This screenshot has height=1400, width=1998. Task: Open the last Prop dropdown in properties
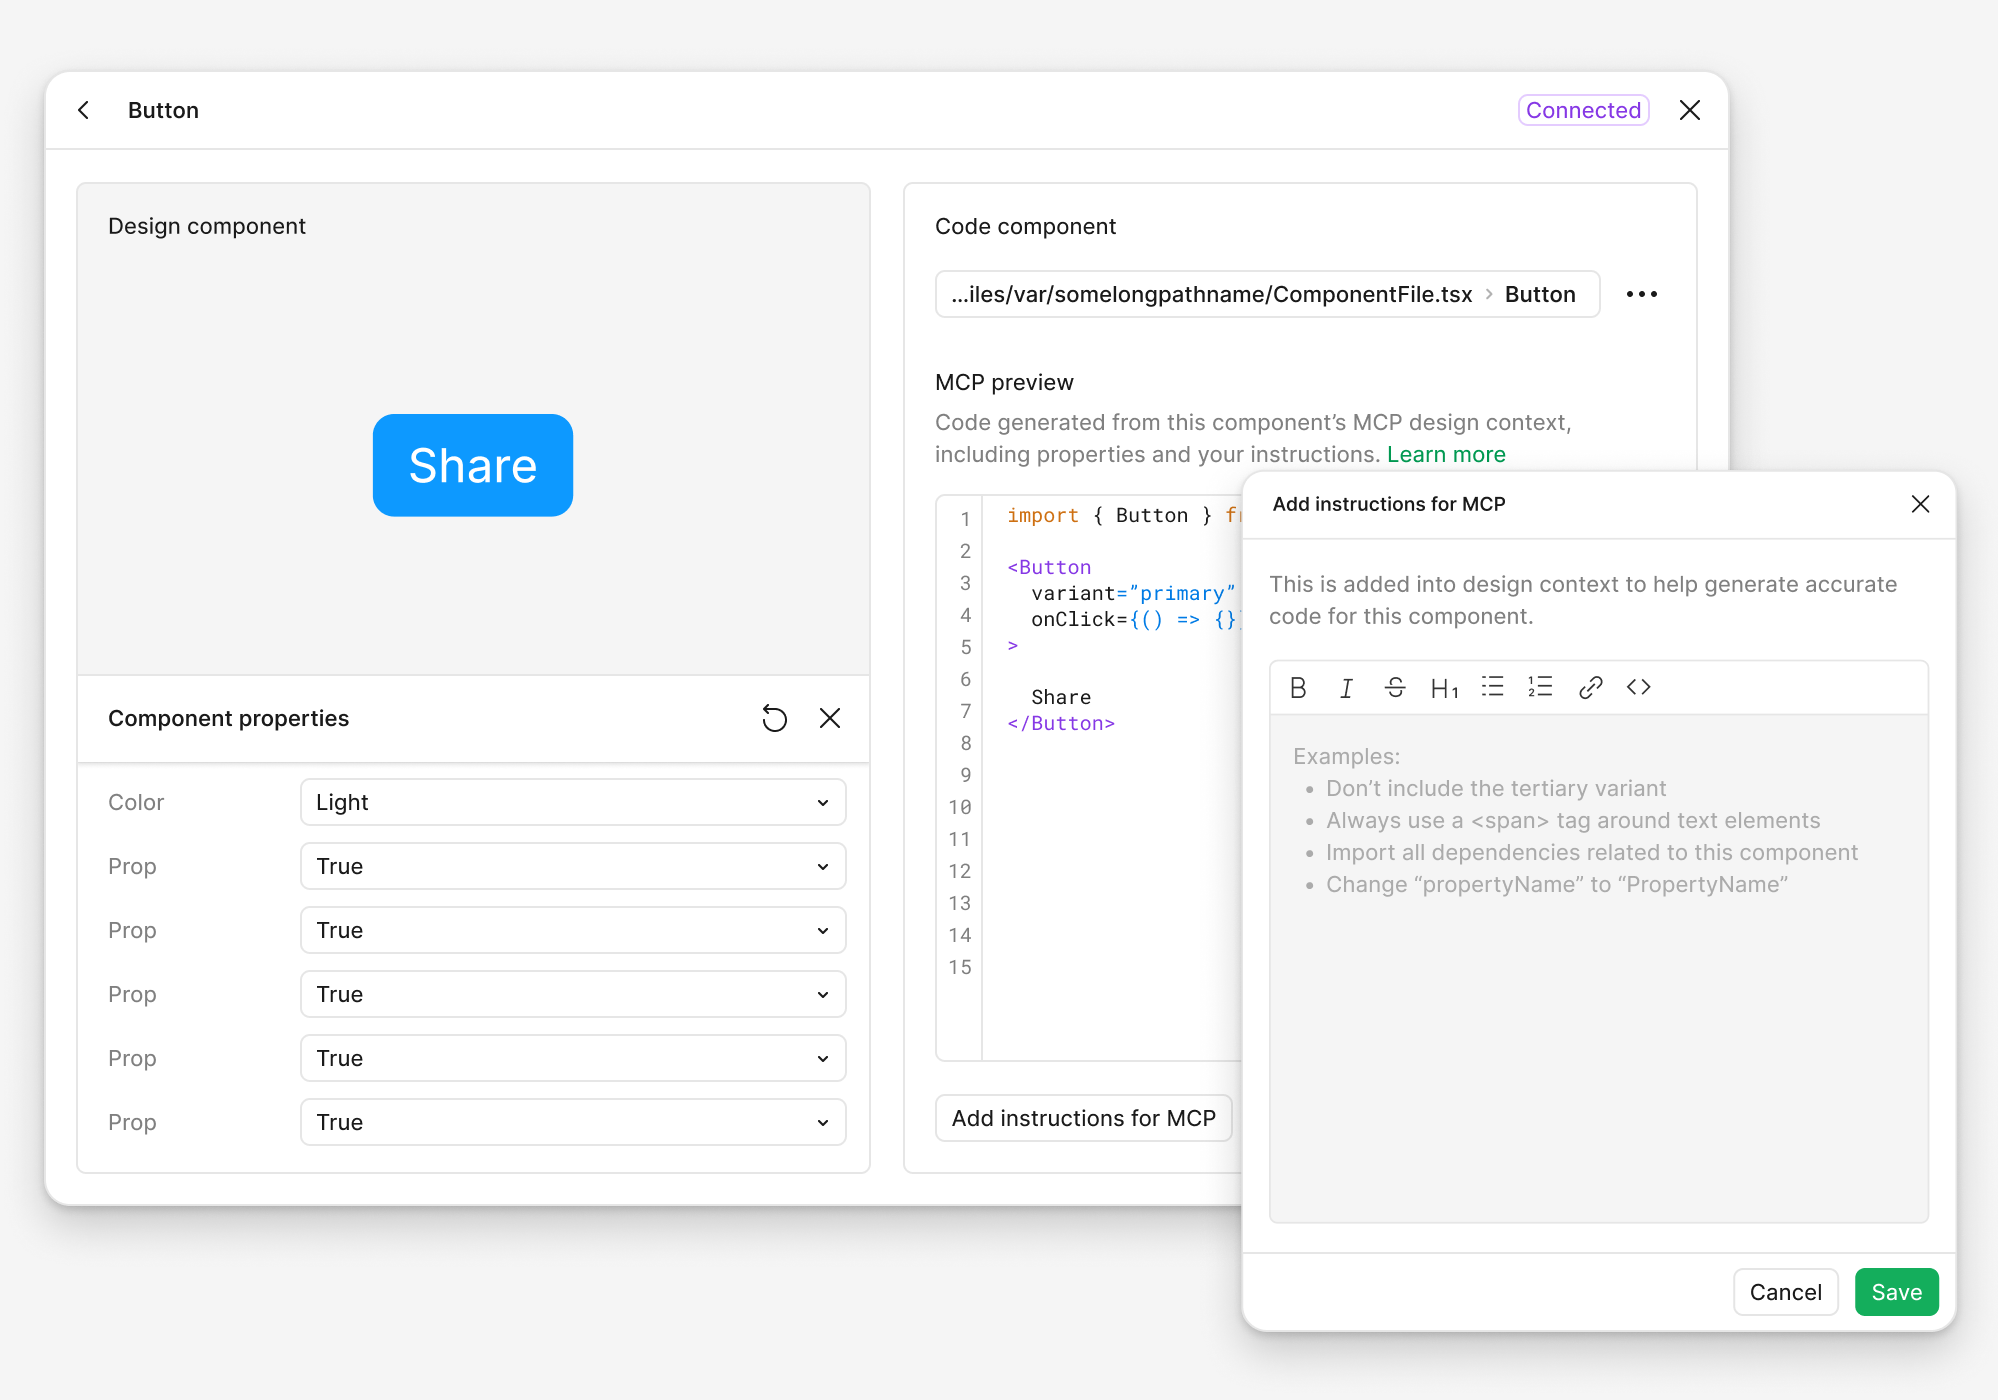572,1122
